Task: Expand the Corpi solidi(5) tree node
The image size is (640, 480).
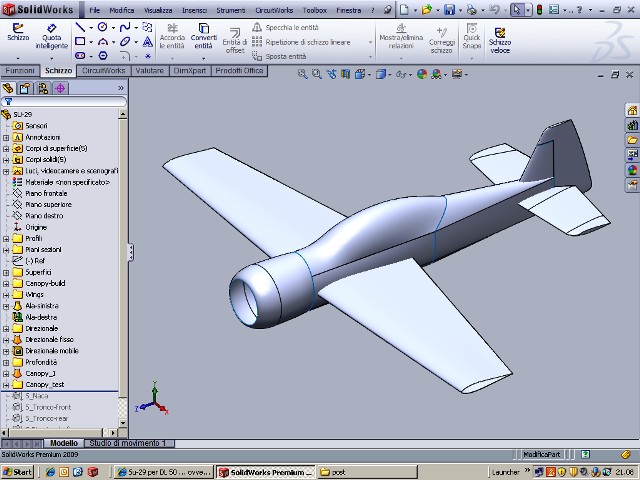Action: 6,159
